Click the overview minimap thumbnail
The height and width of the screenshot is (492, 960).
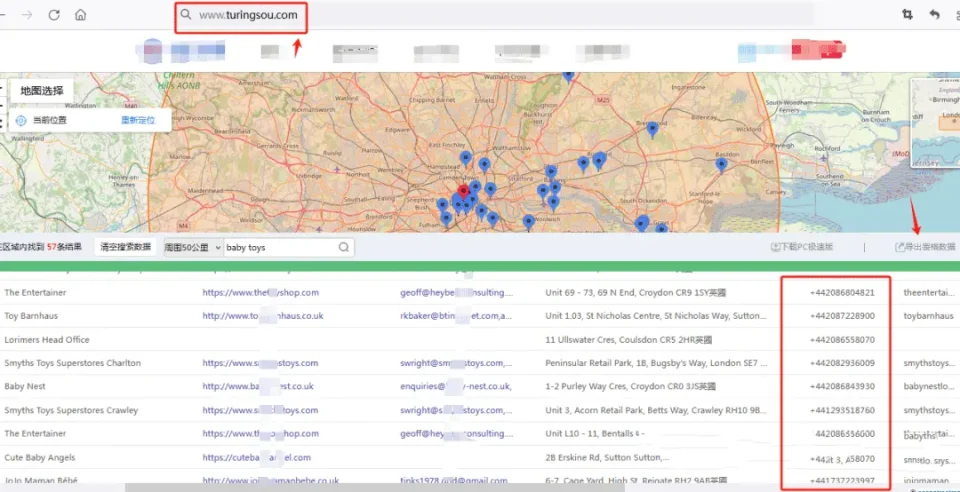point(935,125)
